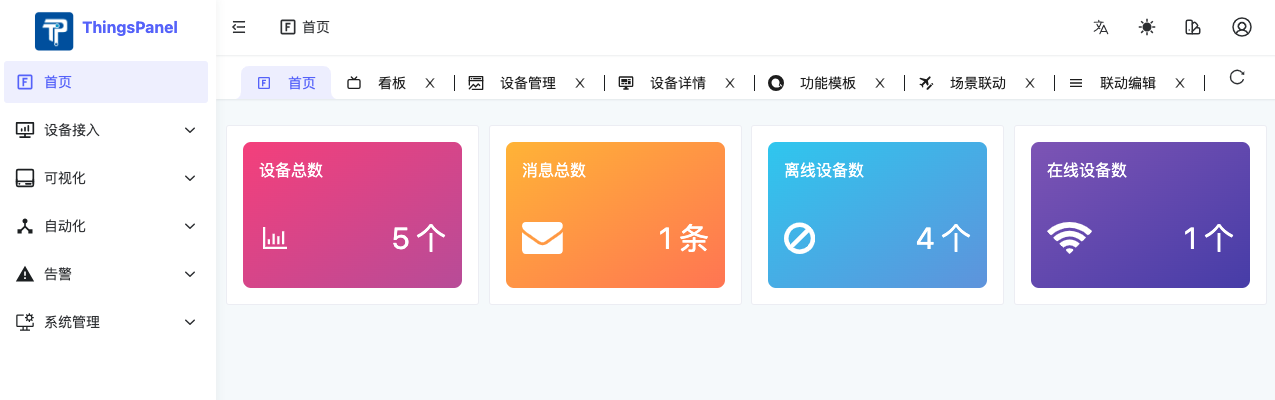This screenshot has width=1275, height=400.
Task: Expand the 可视化 menu chevron
Action: [x=190, y=178]
